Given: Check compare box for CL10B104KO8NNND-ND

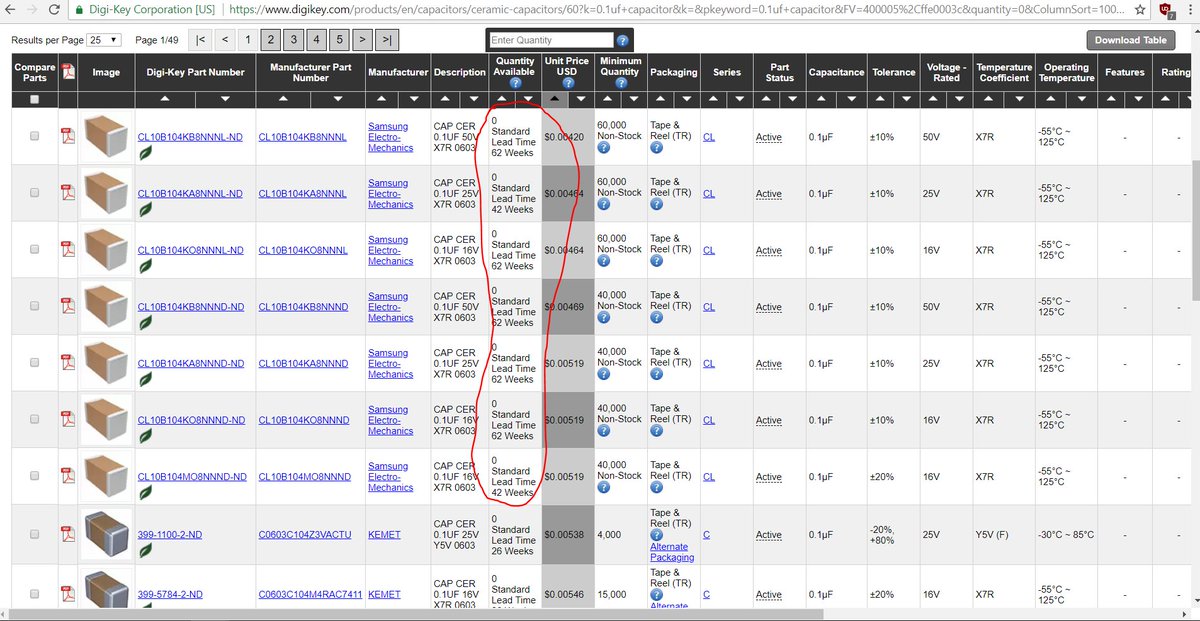Looking at the screenshot, I should click(35, 420).
